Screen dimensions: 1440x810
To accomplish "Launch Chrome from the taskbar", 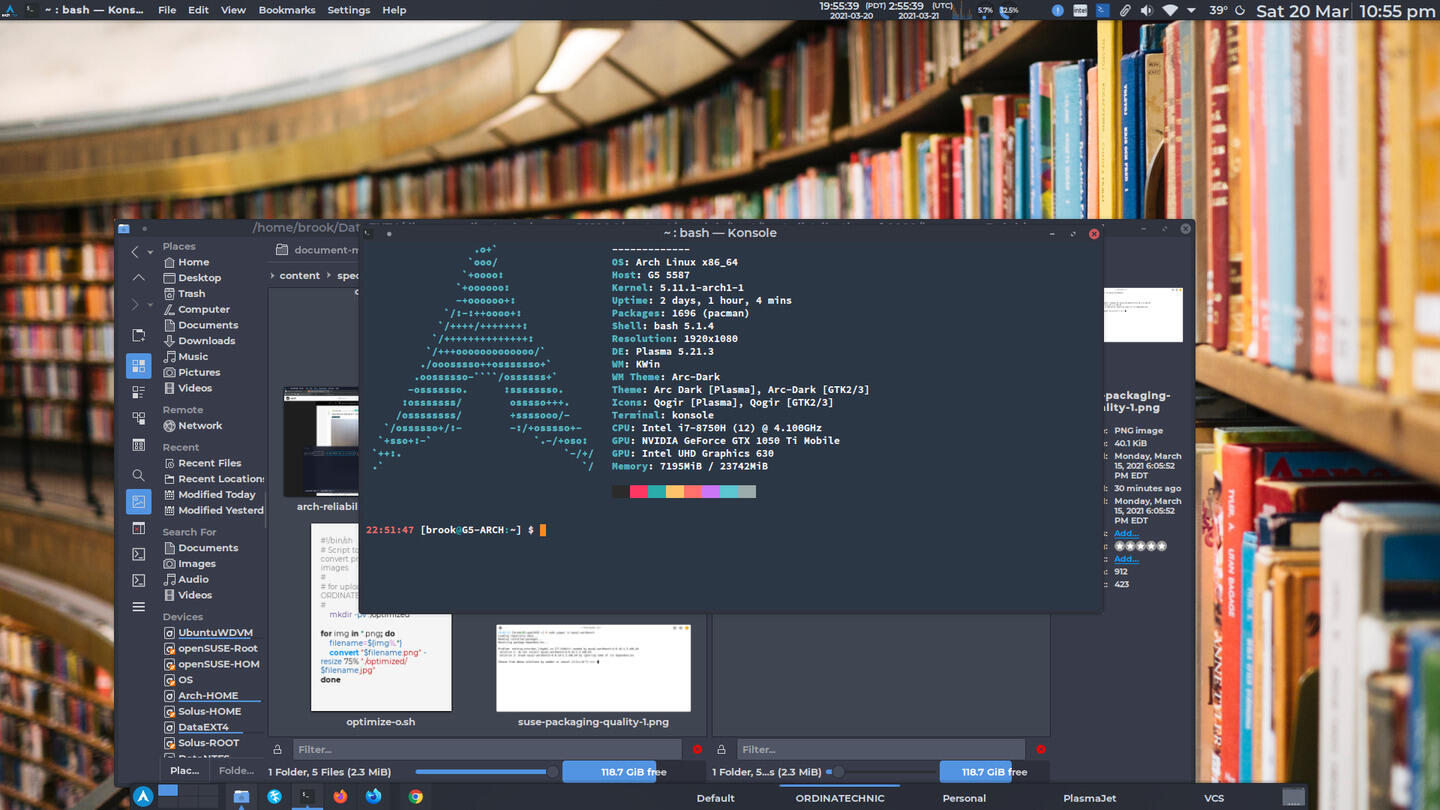I will tap(415, 797).
